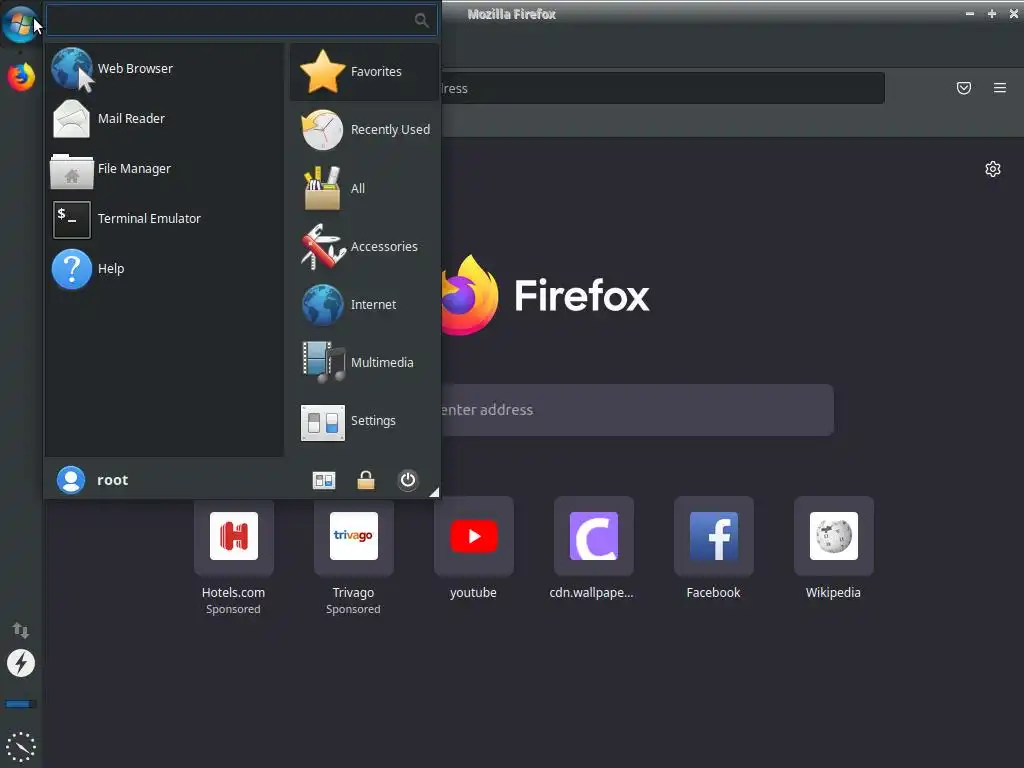1024x768 pixels.
Task: Click the blue panel indicator bar
Action: [21, 704]
